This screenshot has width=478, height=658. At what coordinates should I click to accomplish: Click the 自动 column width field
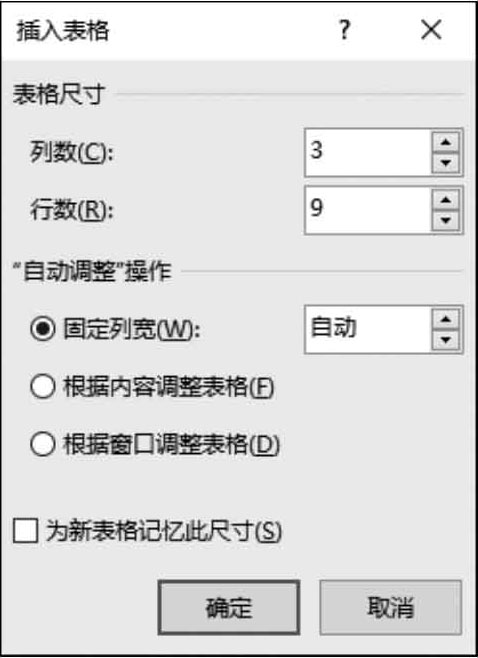tap(368, 329)
